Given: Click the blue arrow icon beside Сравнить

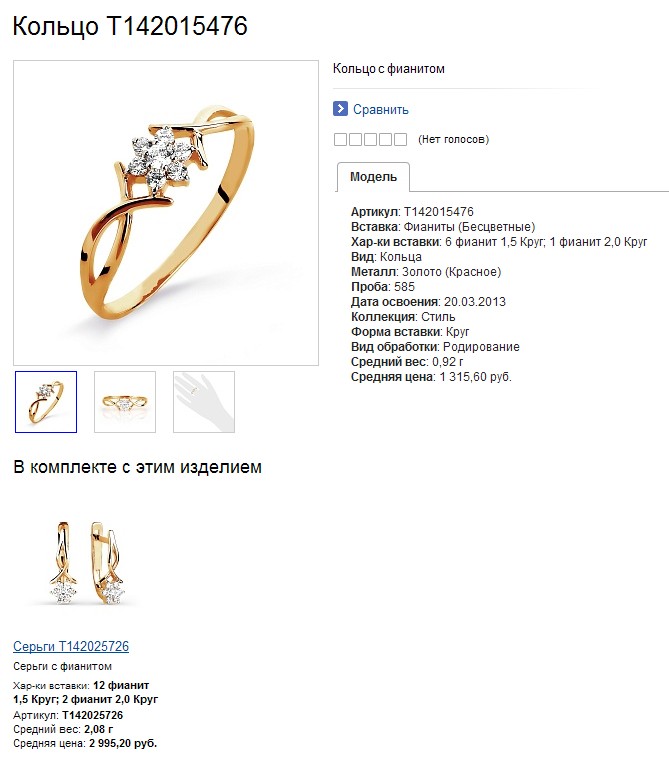Looking at the screenshot, I should pyautogui.click(x=340, y=109).
